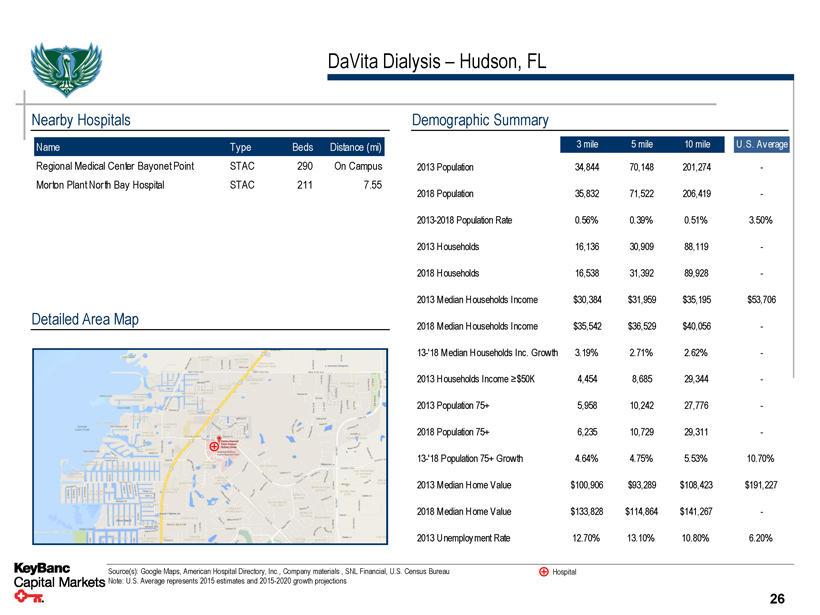Select the 10 mile column header
The height and width of the screenshot is (615, 820).
(x=695, y=145)
